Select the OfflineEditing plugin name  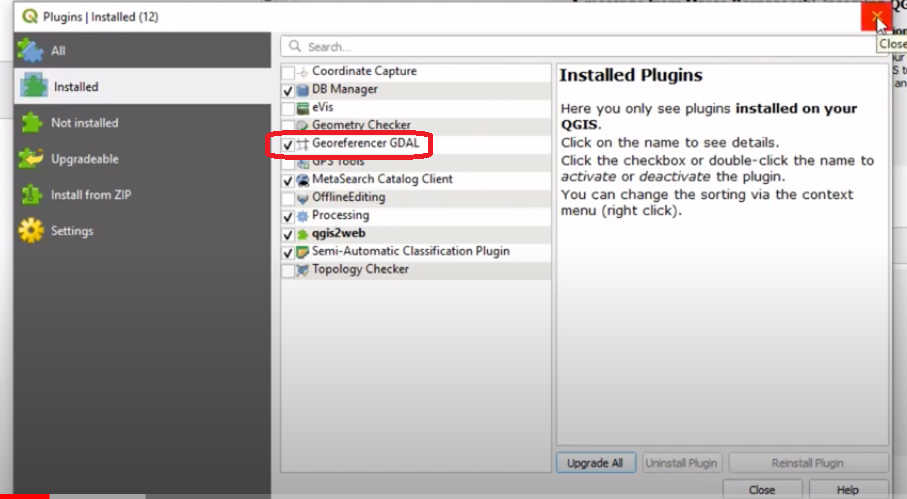click(x=349, y=197)
